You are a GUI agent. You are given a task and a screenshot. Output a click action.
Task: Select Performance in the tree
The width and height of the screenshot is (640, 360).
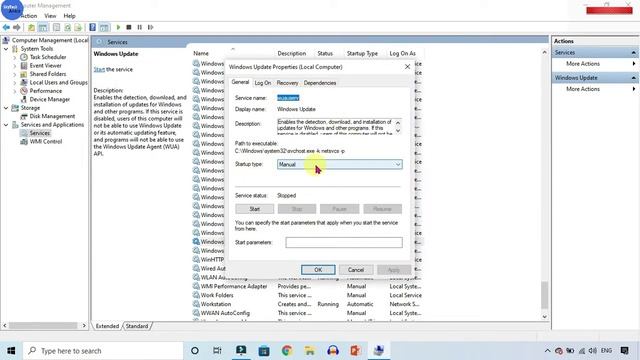46,91
